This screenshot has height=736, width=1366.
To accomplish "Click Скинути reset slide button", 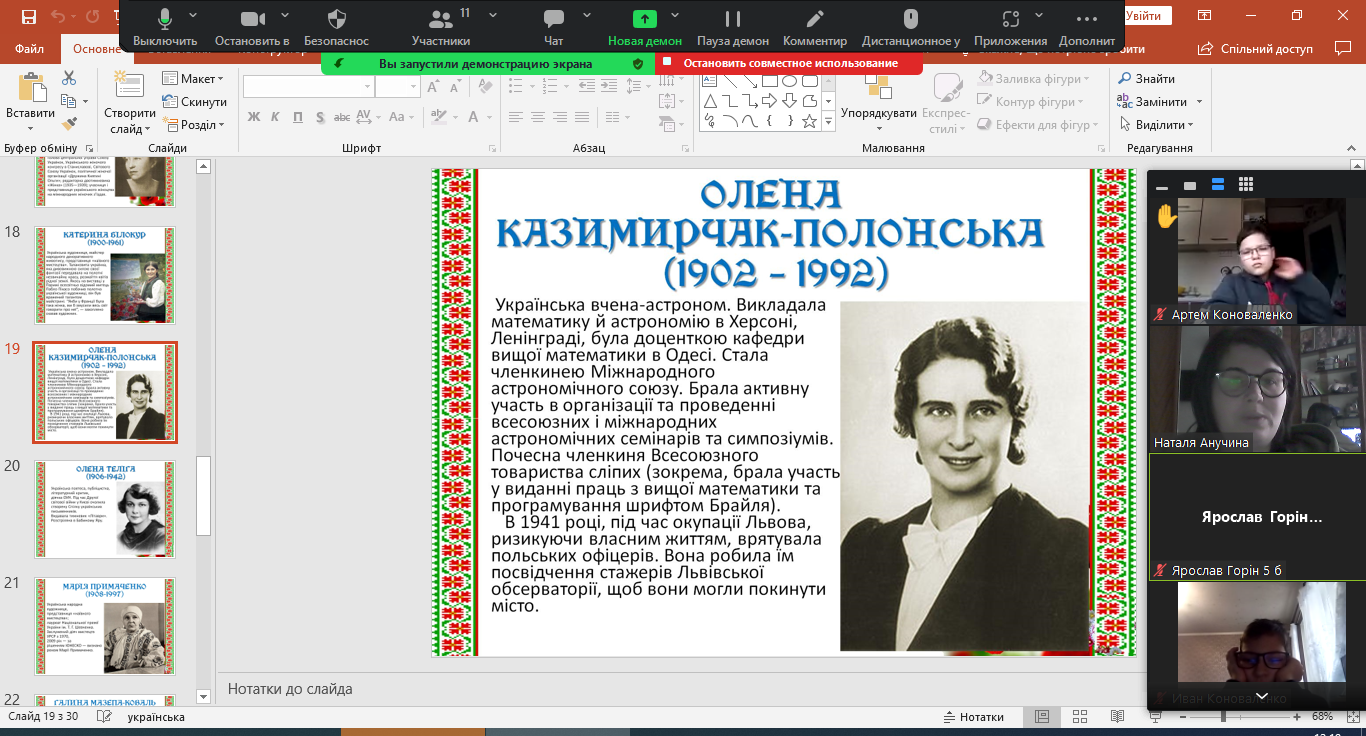I will click(x=195, y=102).
